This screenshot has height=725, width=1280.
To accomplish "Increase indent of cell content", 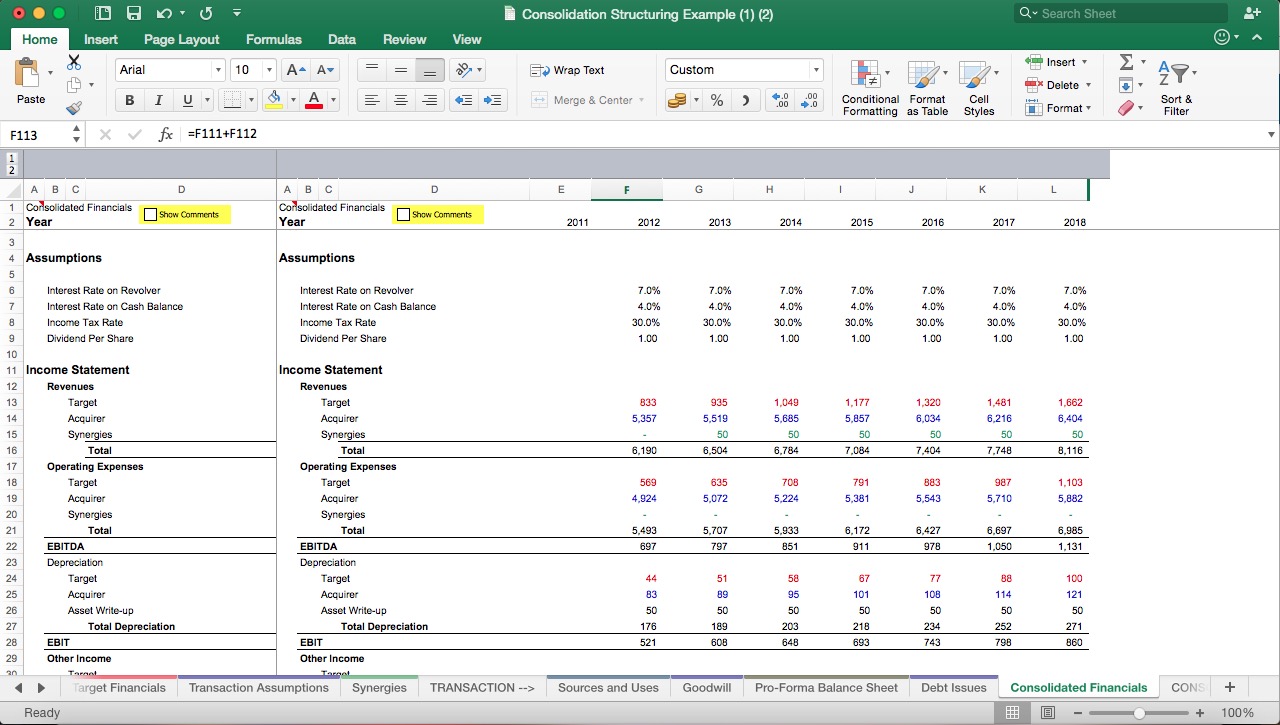I will [x=492, y=100].
